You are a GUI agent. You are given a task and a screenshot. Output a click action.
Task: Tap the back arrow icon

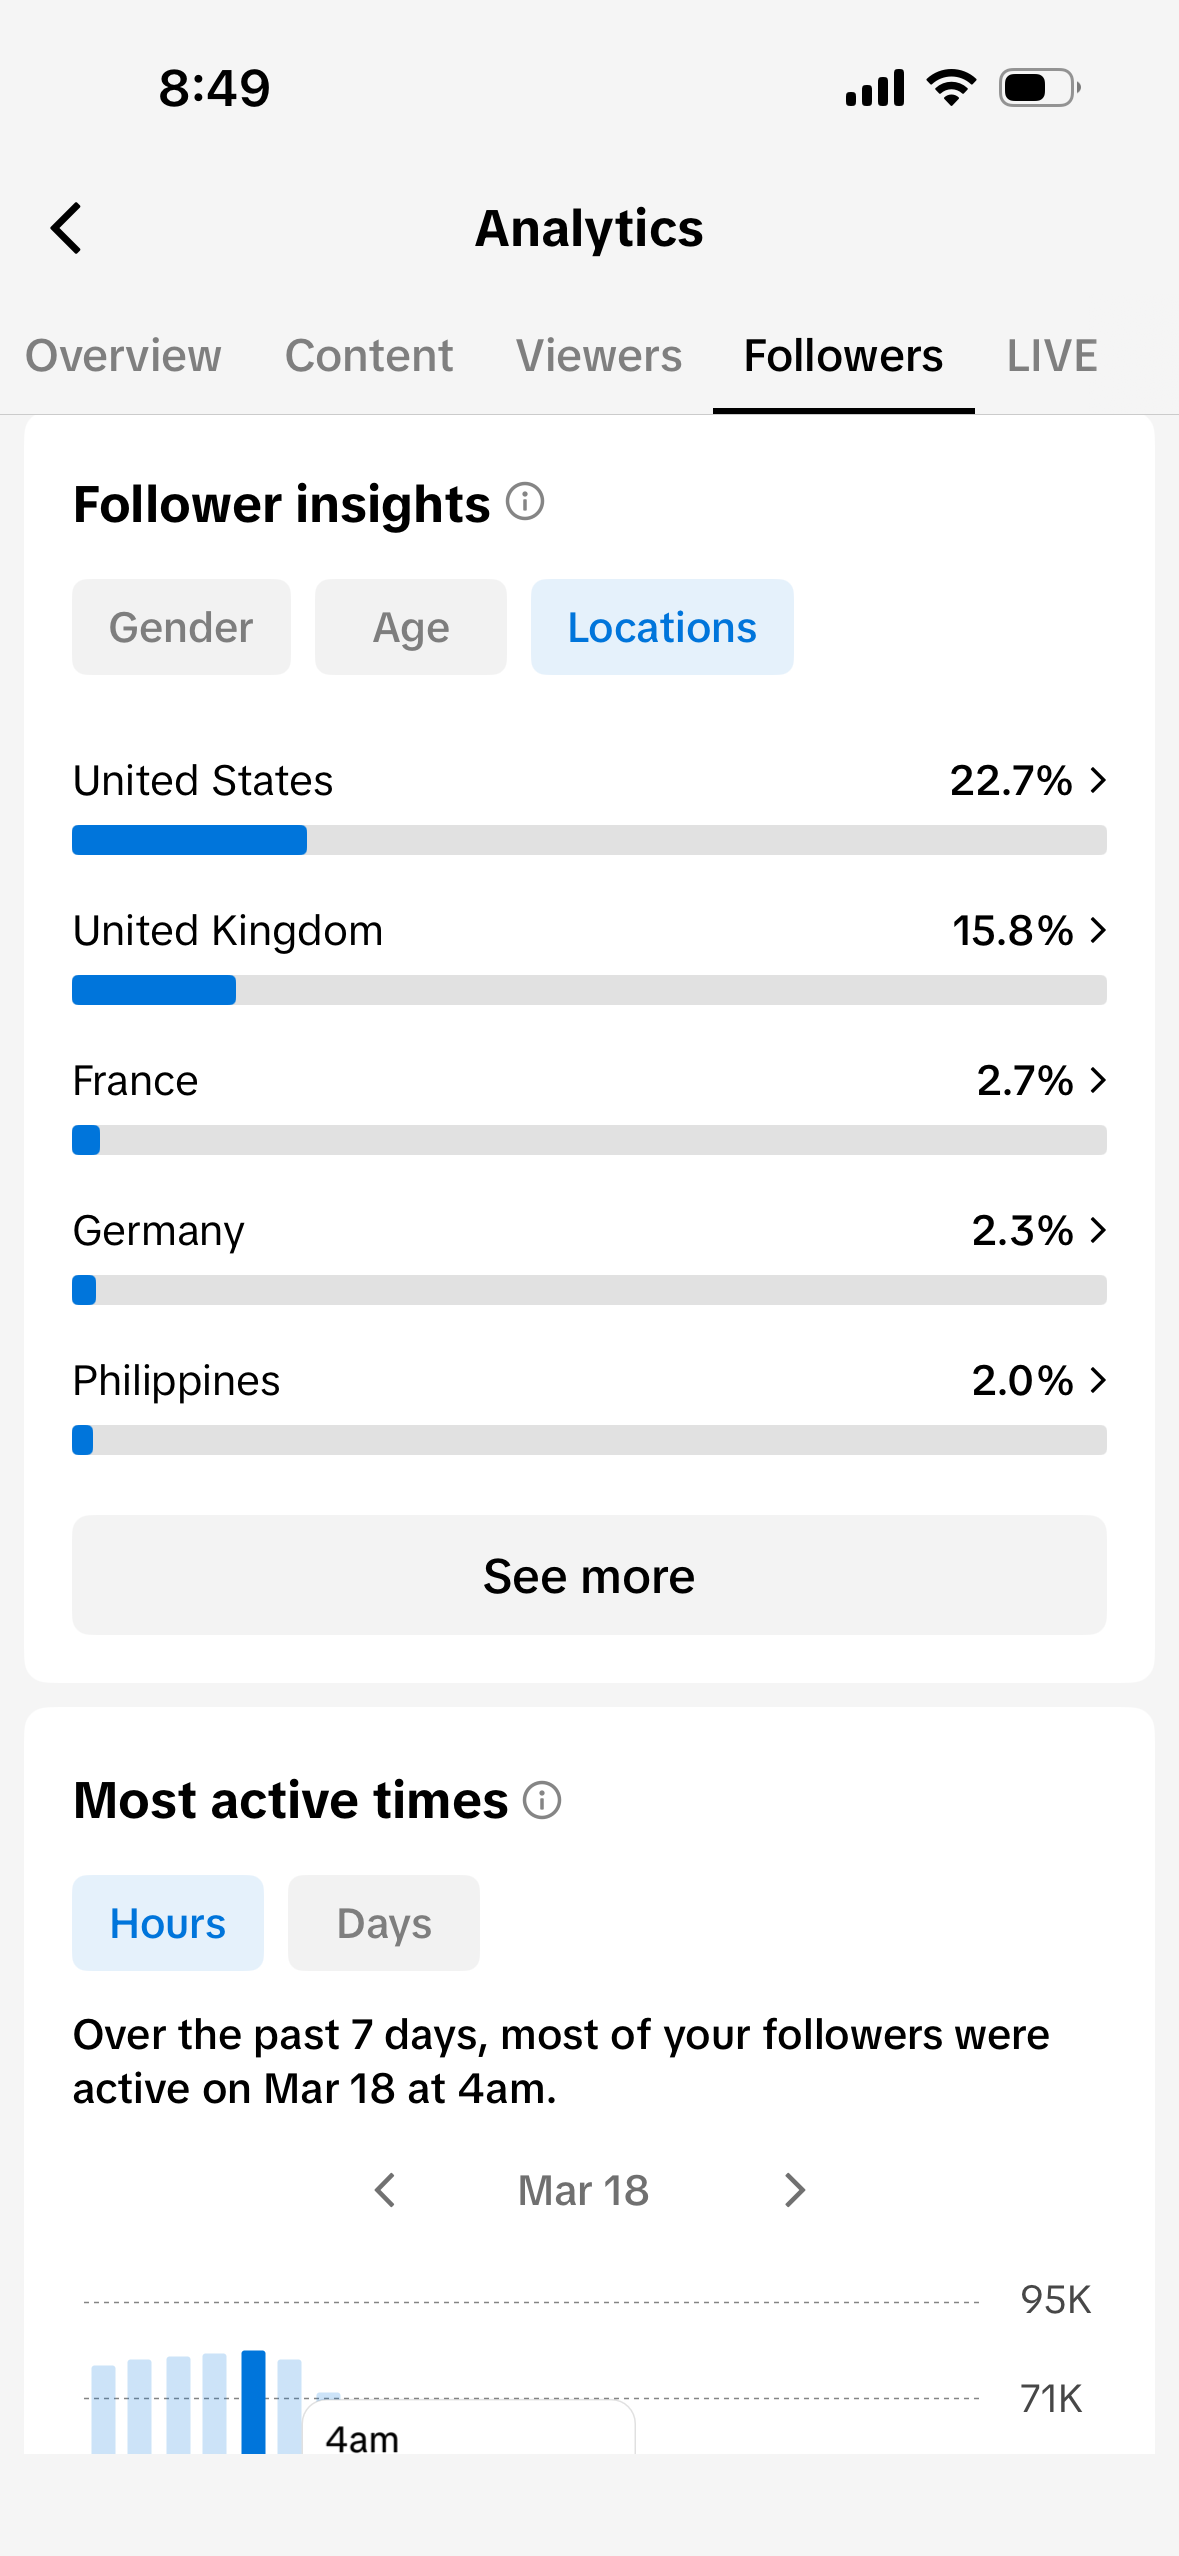click(x=66, y=228)
